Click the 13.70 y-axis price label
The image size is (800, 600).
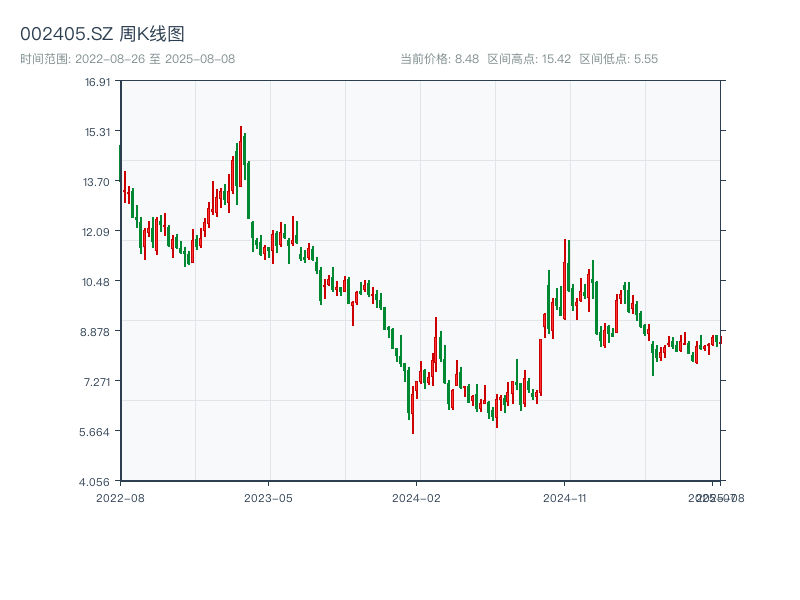tap(97, 181)
